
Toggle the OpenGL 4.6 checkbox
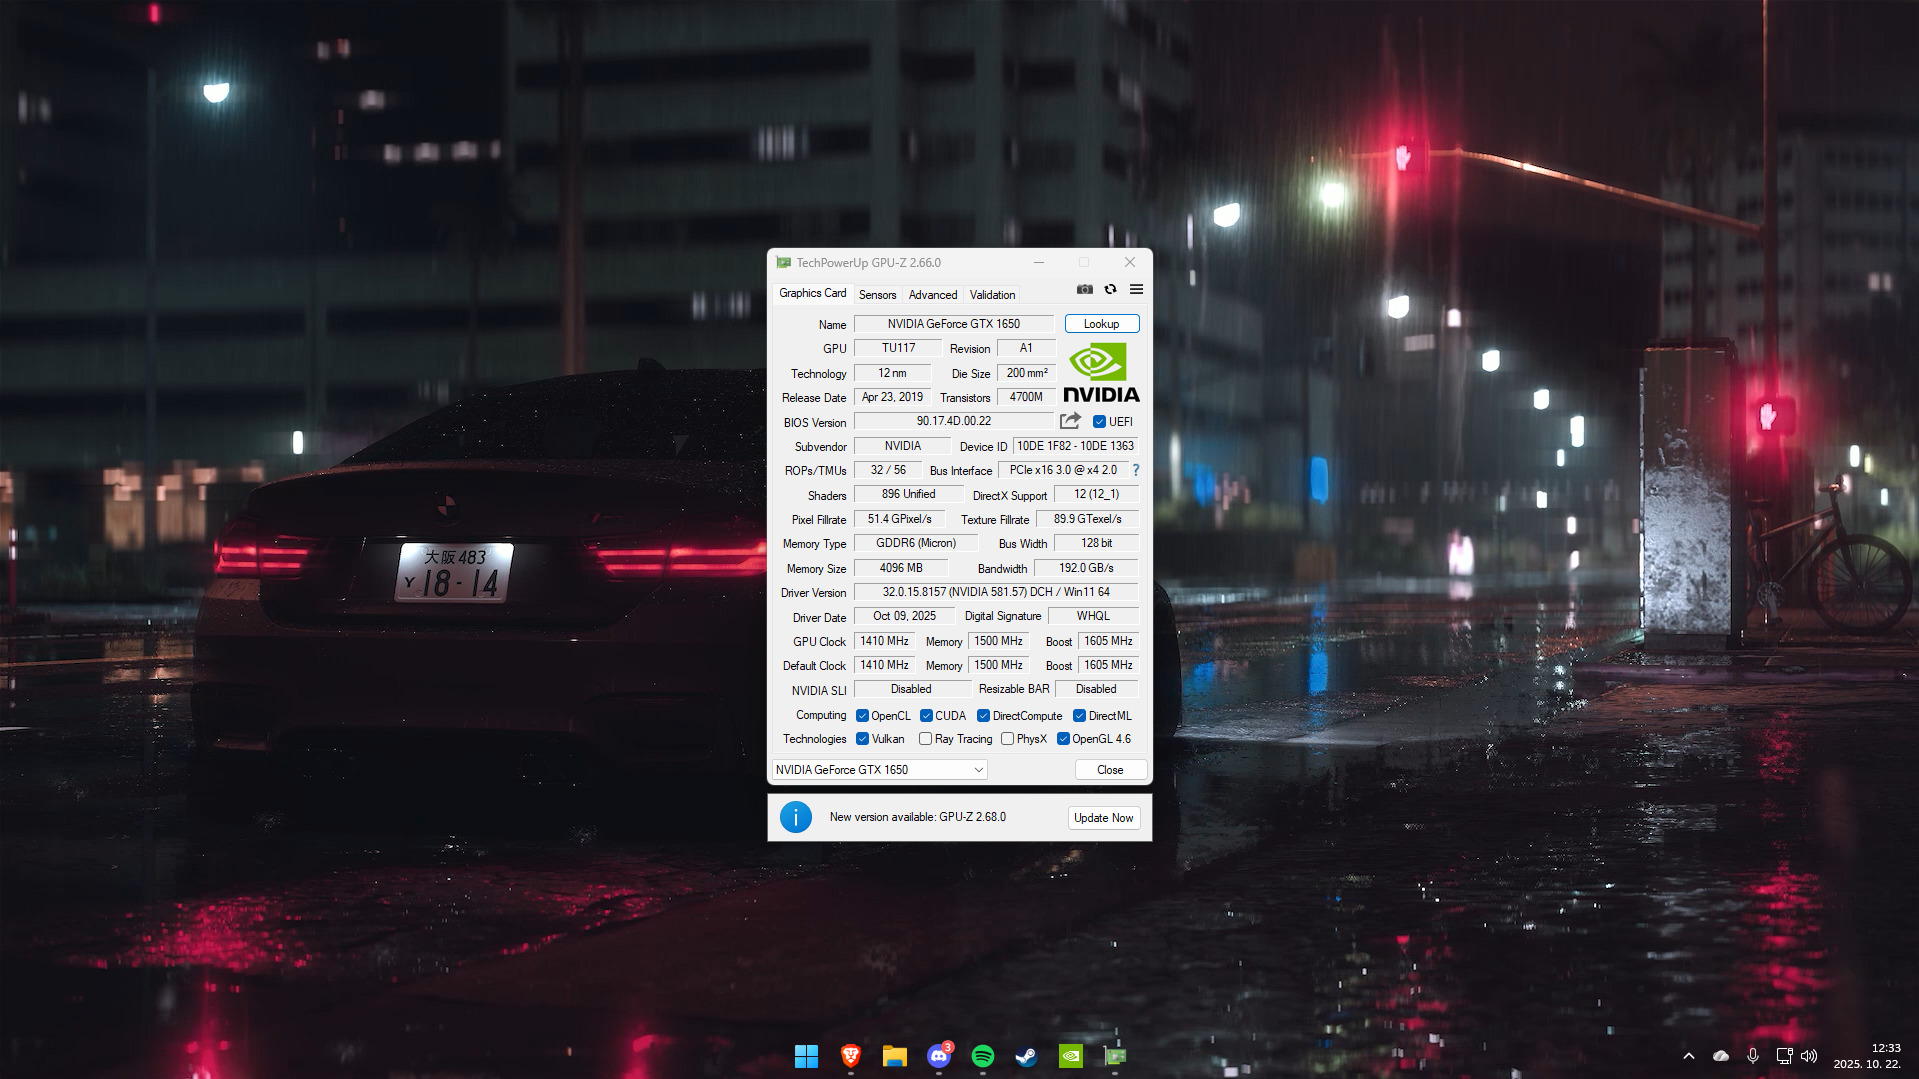click(1063, 739)
